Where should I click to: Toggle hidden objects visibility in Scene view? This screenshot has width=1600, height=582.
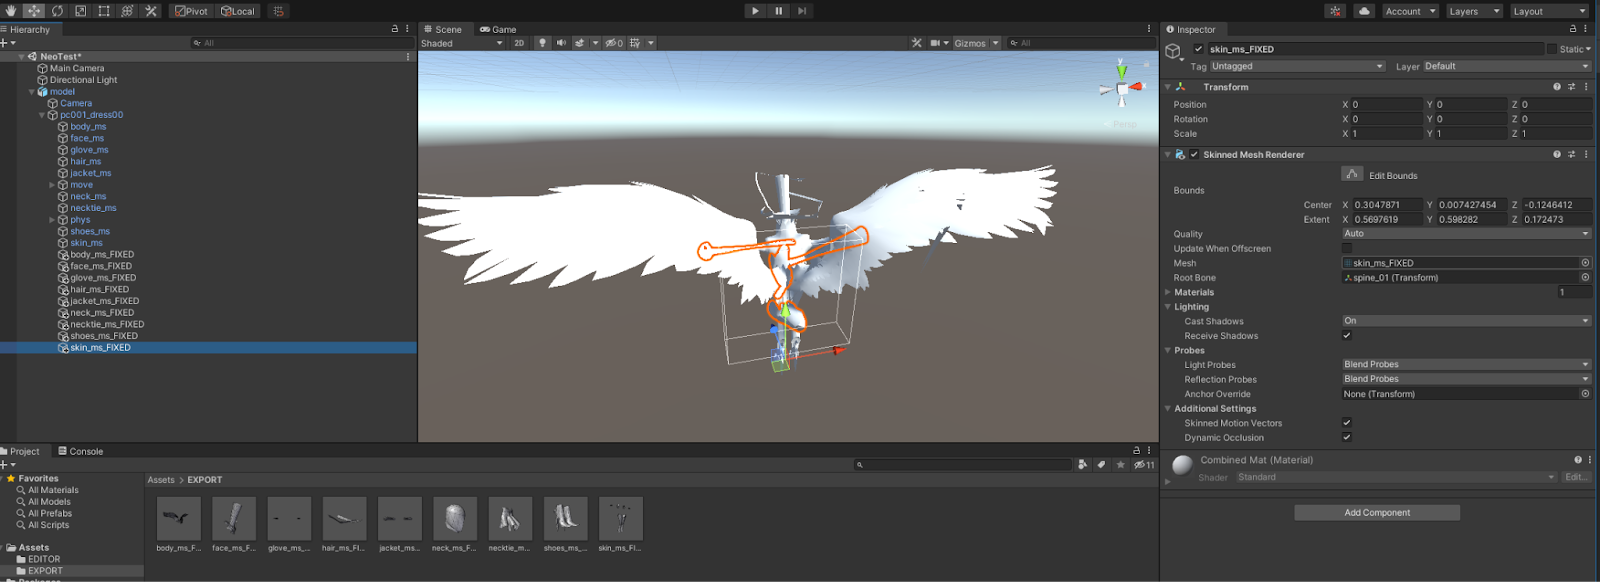(x=613, y=43)
